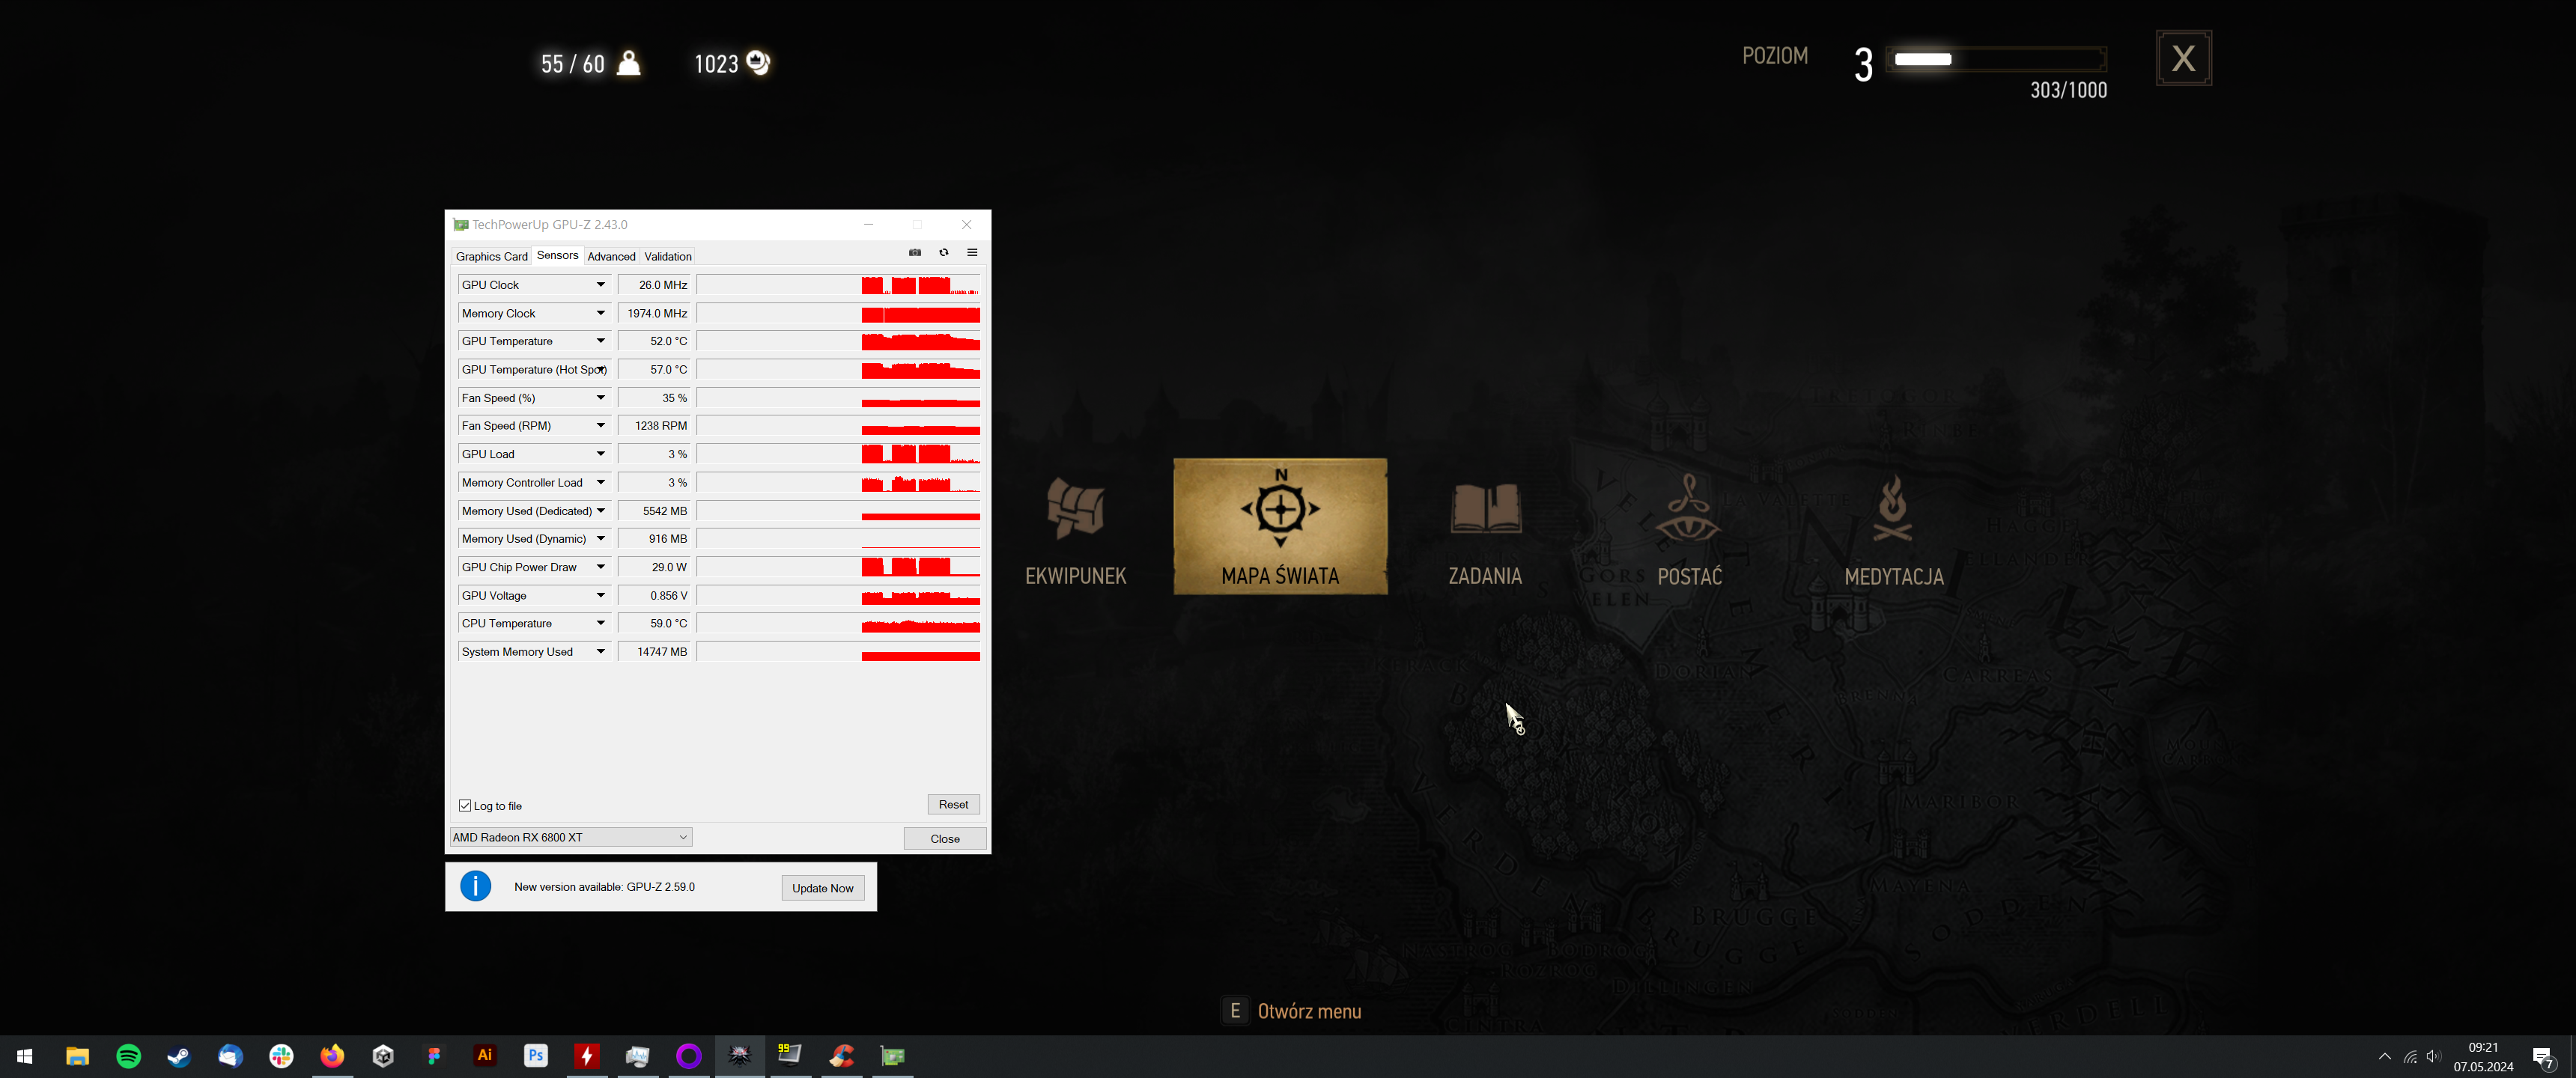Open the Fan Speed (RPM) dropdown
This screenshot has width=2576, height=1078.
(x=601, y=426)
